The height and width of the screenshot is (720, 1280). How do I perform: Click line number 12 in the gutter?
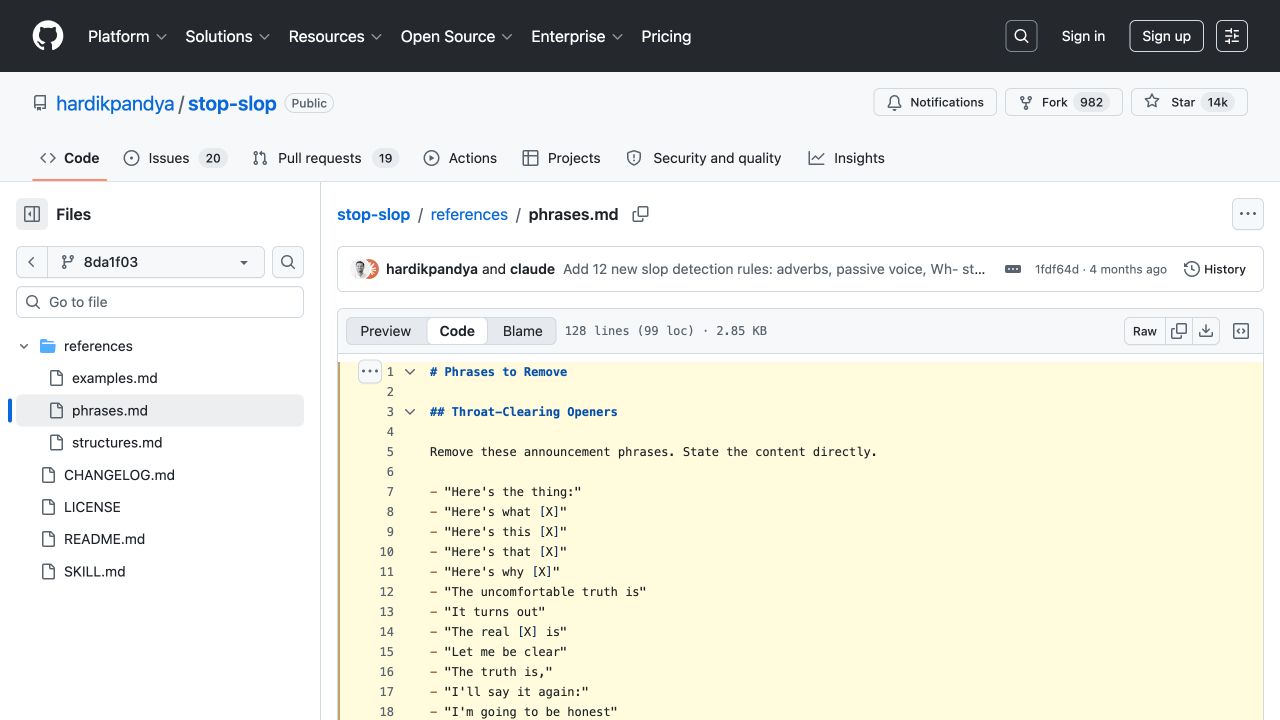click(x=387, y=591)
